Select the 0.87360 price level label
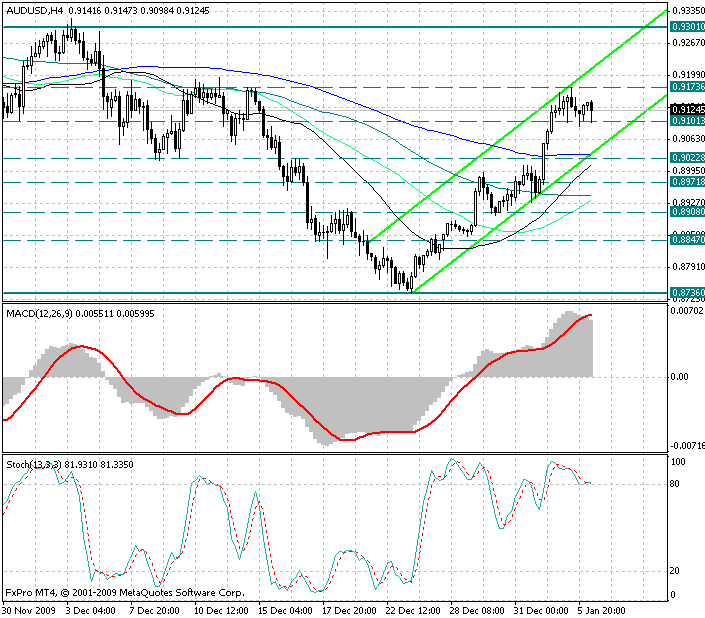 (x=687, y=293)
